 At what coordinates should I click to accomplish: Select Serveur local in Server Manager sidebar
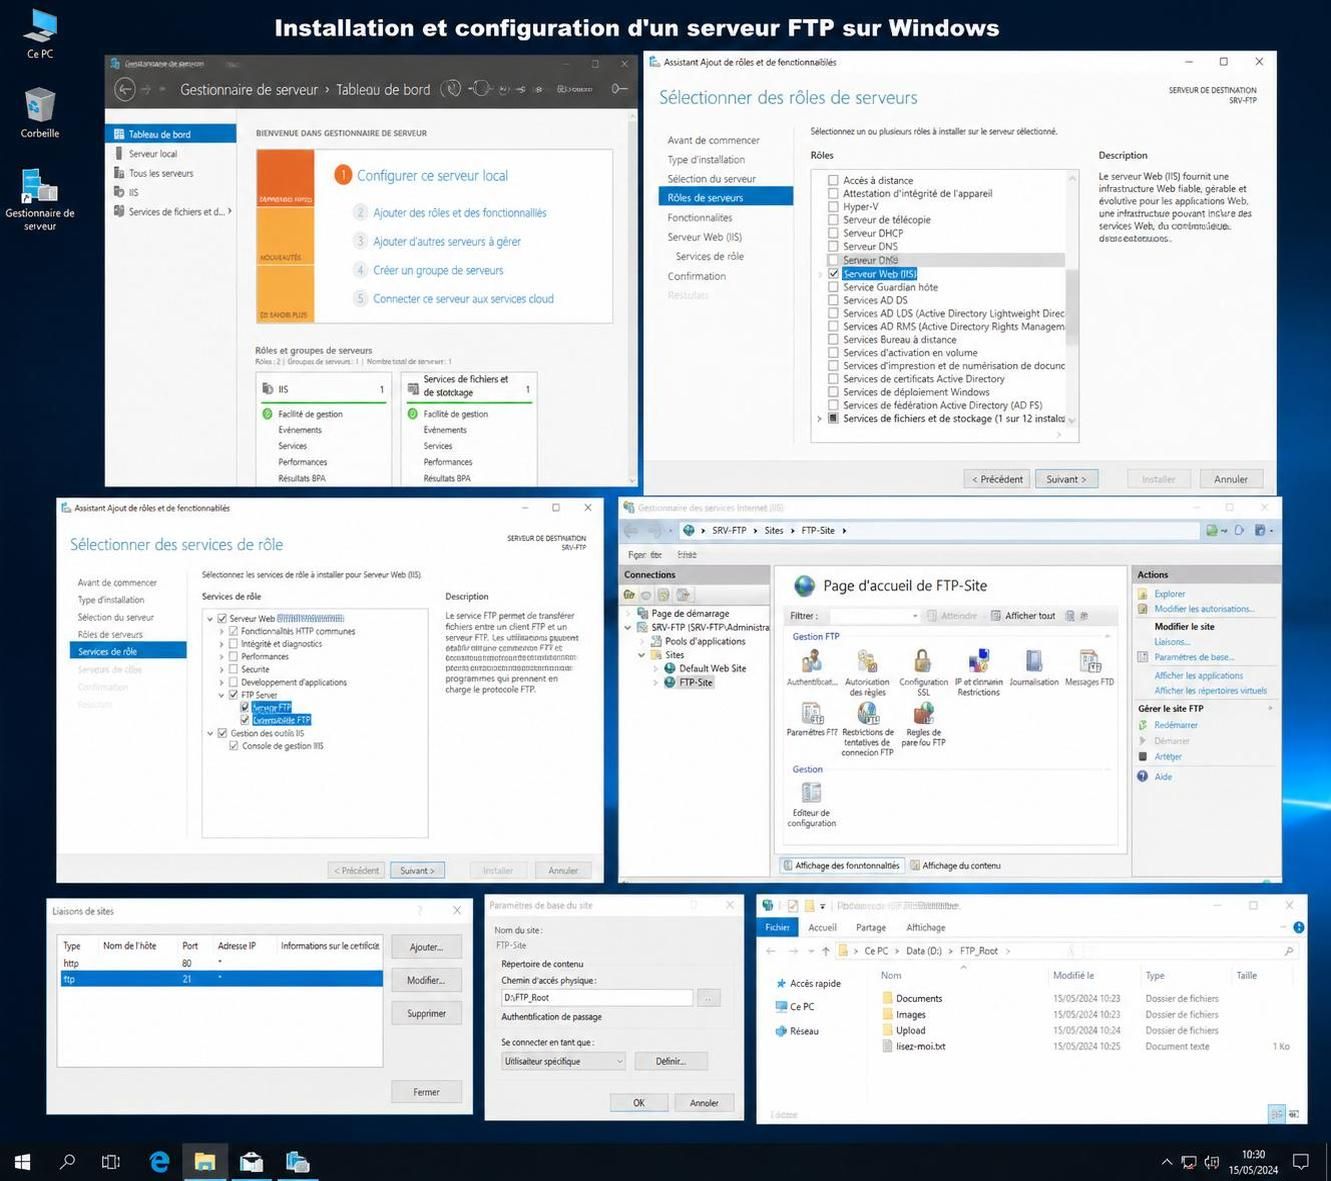(153, 154)
